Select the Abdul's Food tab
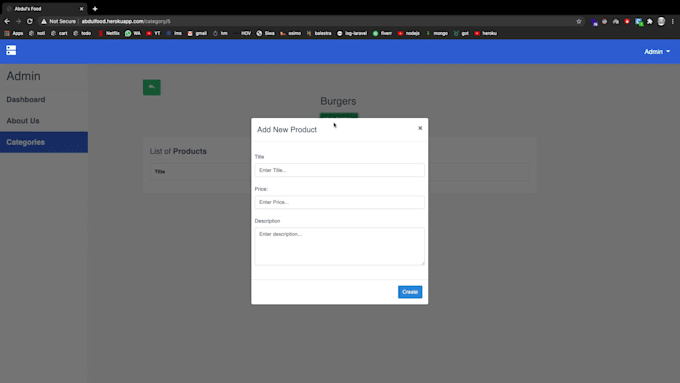 click(43, 9)
